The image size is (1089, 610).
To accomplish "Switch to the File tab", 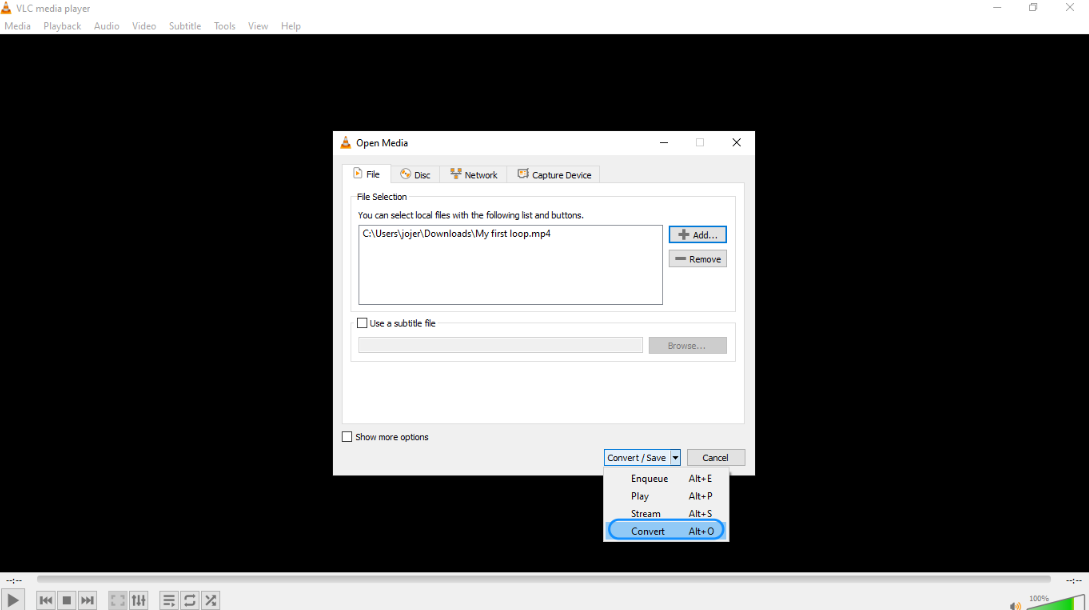I will pyautogui.click(x=366, y=174).
